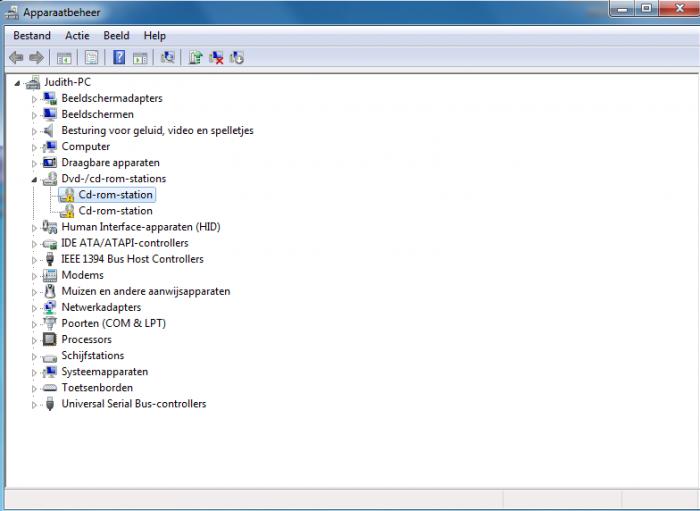Click the warning icon of first Cd-rom-station
The height and width of the screenshot is (511, 700).
tap(67, 195)
